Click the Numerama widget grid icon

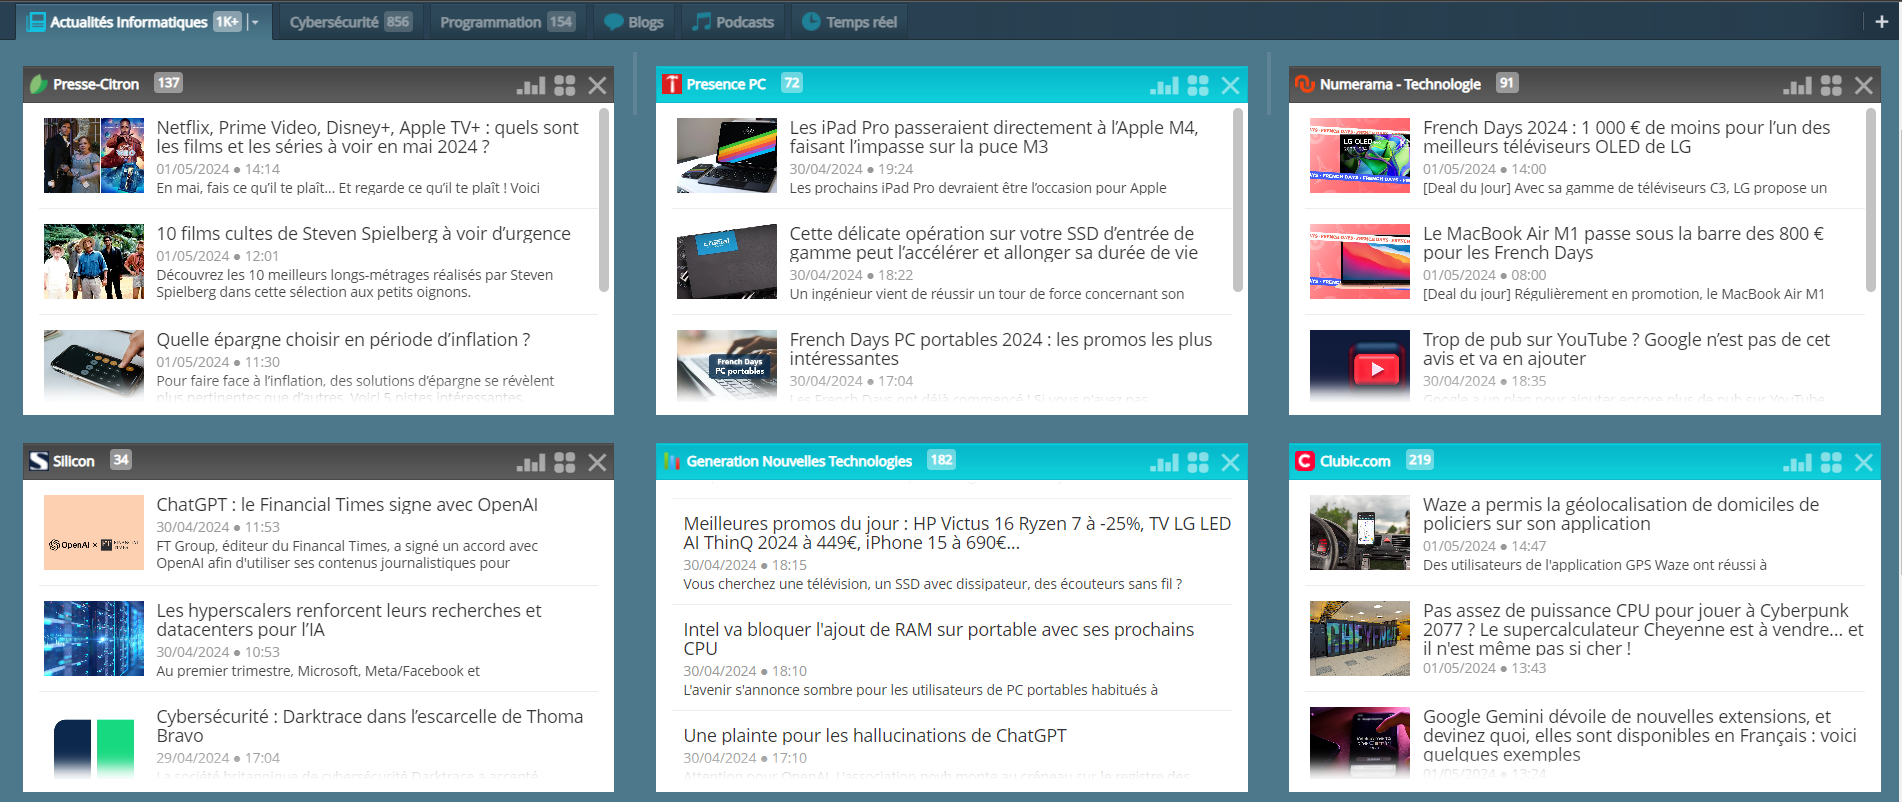pos(1831,85)
